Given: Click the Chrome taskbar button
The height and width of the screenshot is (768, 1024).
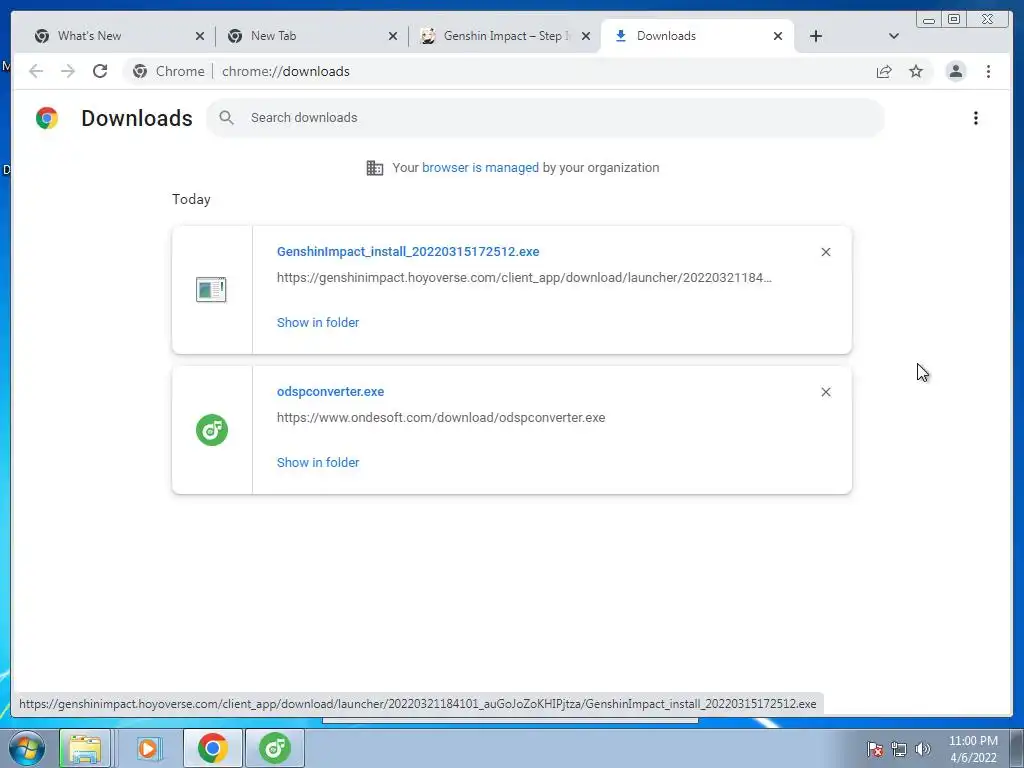Looking at the screenshot, I should [x=212, y=748].
